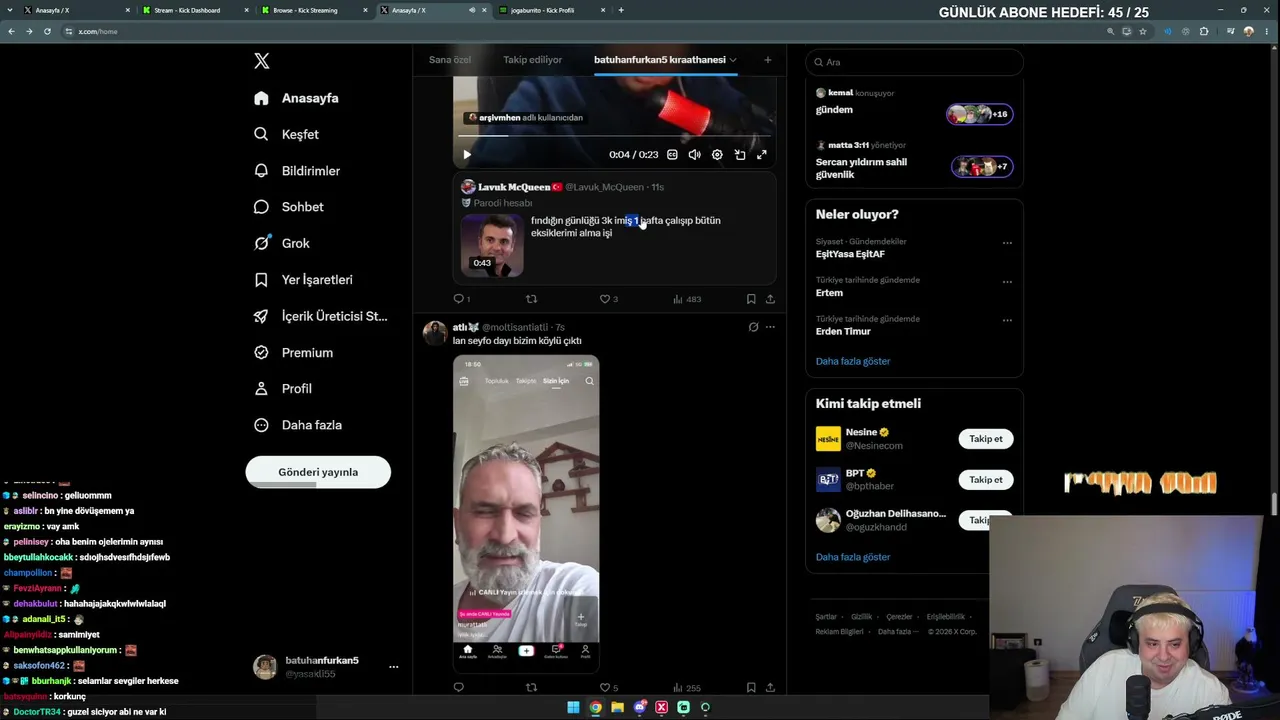Switch to Stream - Kick Dashboard browser tab

pos(196,10)
